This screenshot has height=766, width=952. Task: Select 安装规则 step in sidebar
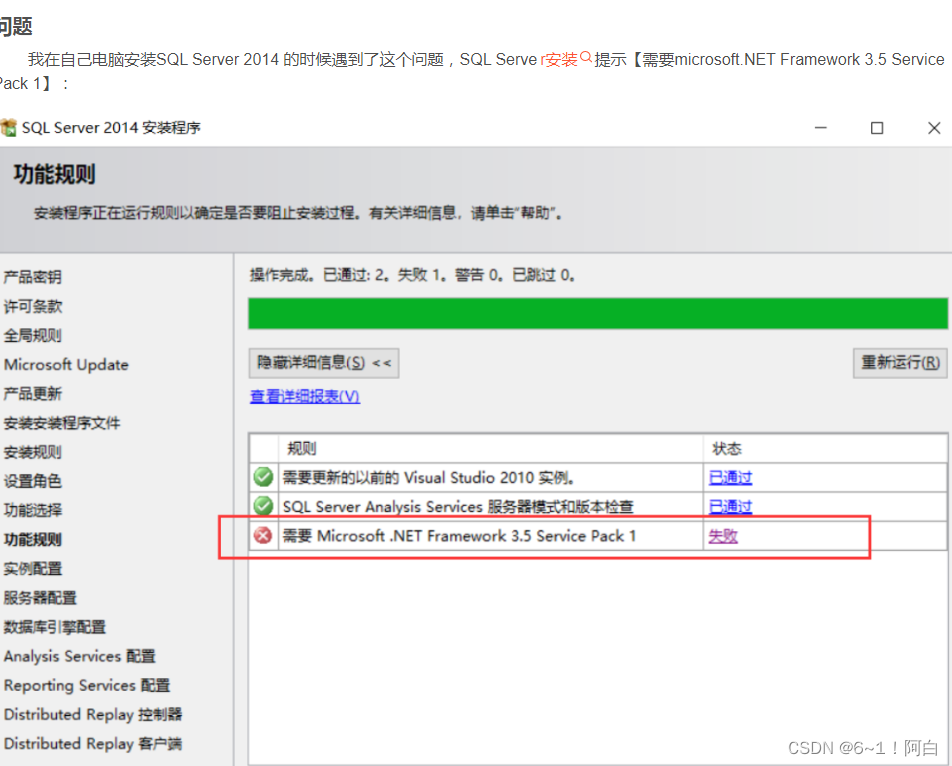[x=33, y=452]
